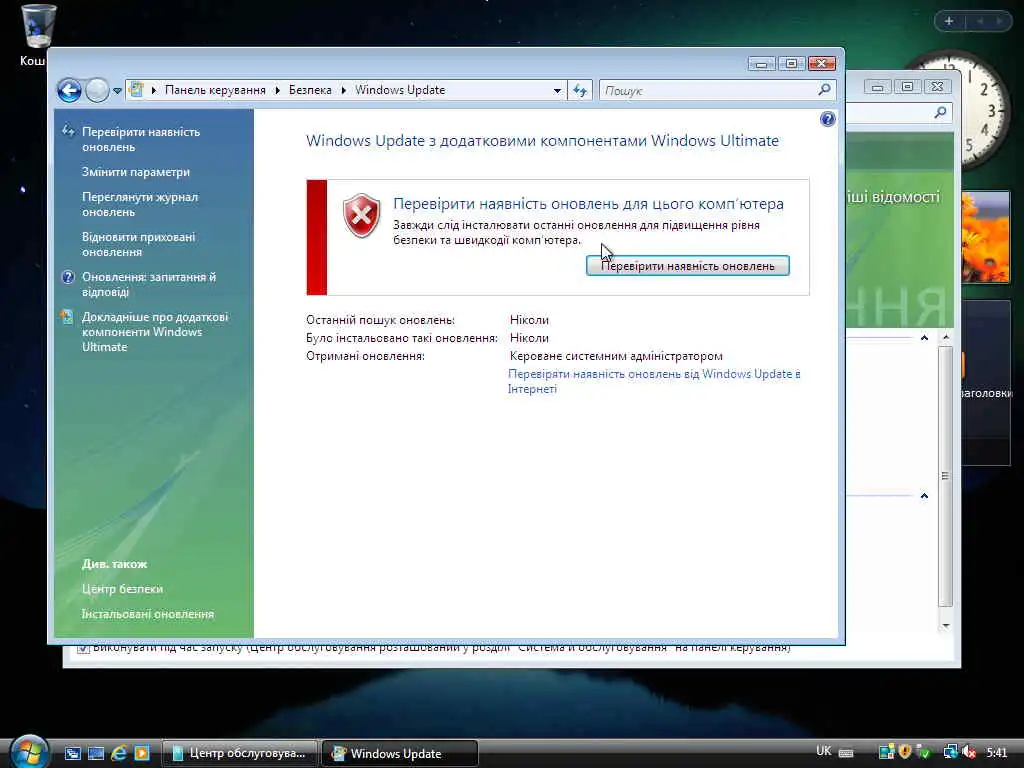Click the flower slideshow gadget thumbnail
This screenshot has height=768, width=1024.
(x=985, y=237)
